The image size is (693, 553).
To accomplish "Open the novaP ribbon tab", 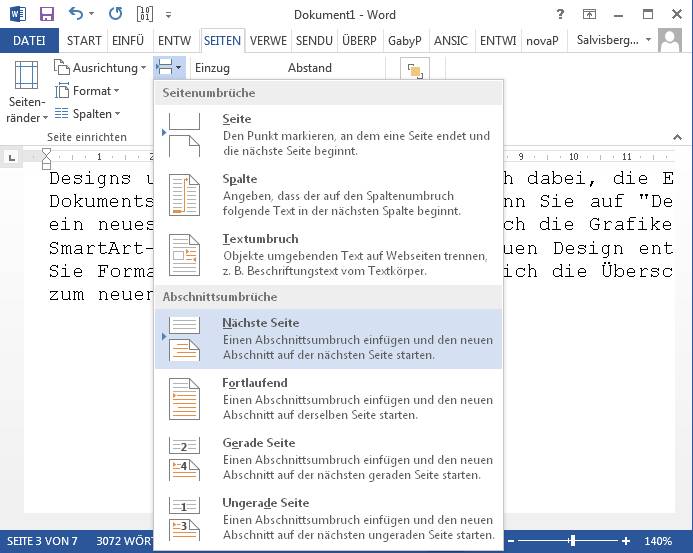I will click(x=542, y=41).
